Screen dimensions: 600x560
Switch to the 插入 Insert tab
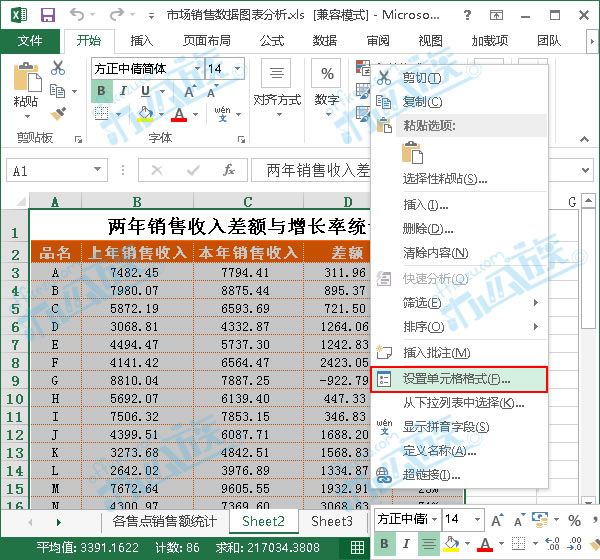142,41
